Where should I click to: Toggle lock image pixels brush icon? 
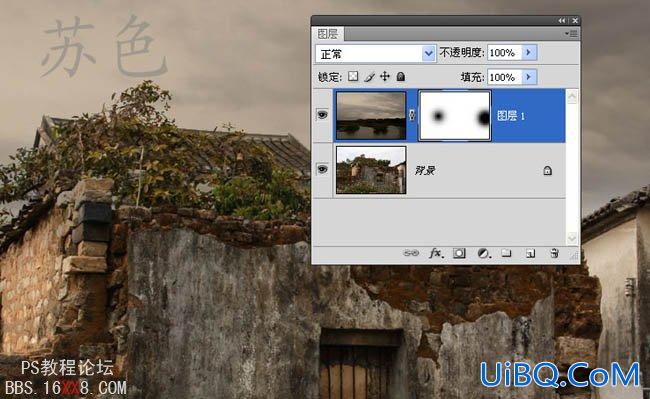[369, 77]
